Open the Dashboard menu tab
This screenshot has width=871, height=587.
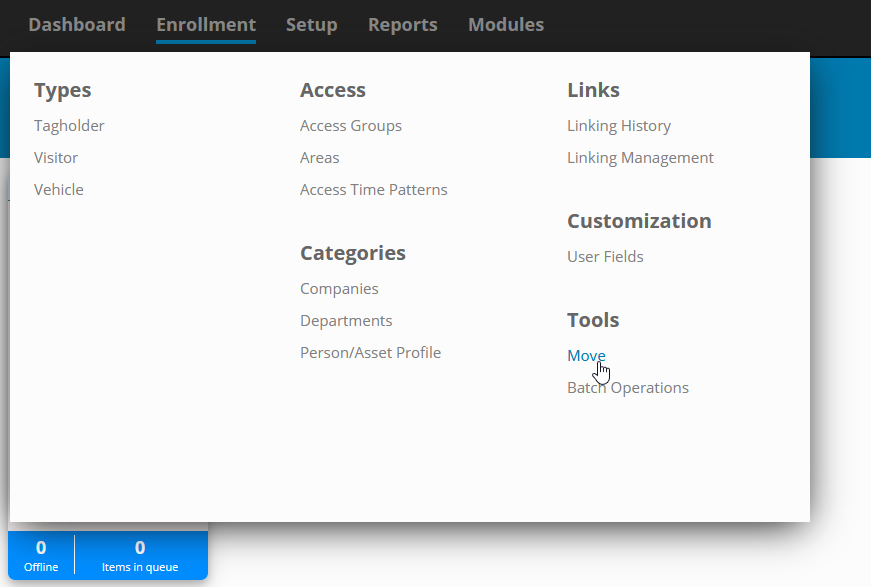pyautogui.click(x=77, y=24)
